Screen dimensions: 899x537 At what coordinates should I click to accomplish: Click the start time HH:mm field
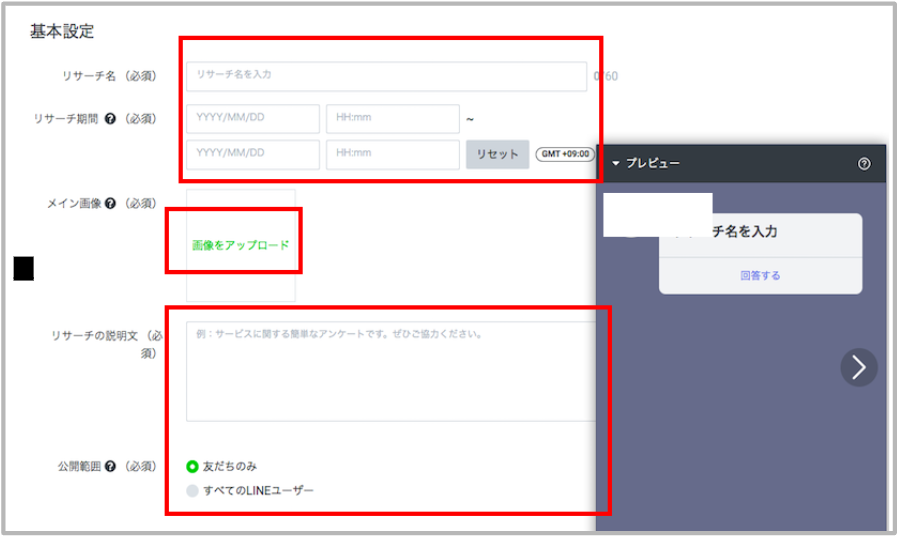(x=393, y=119)
